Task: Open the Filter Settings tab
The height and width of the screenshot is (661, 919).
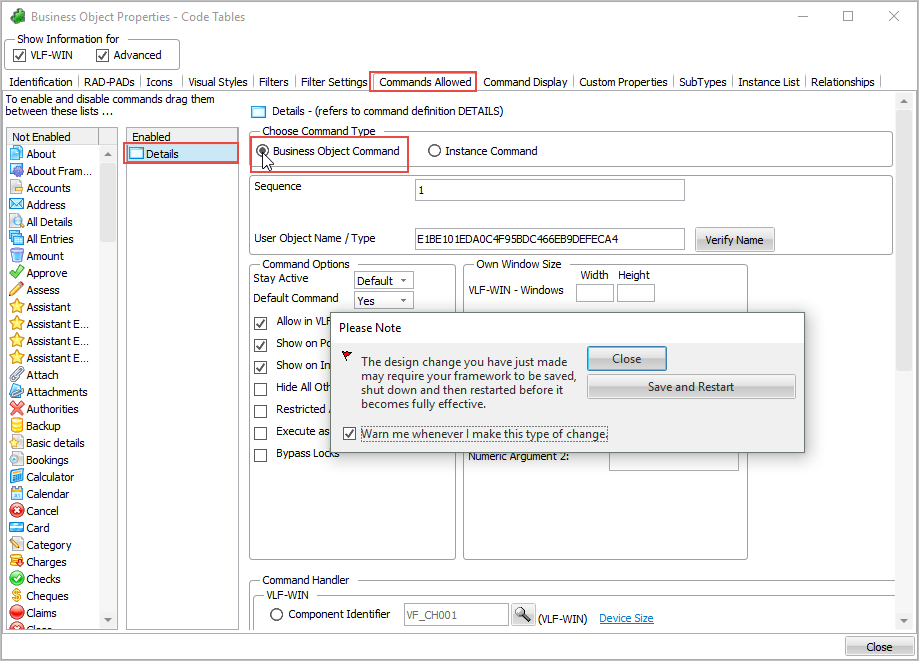Action: pyautogui.click(x=333, y=82)
